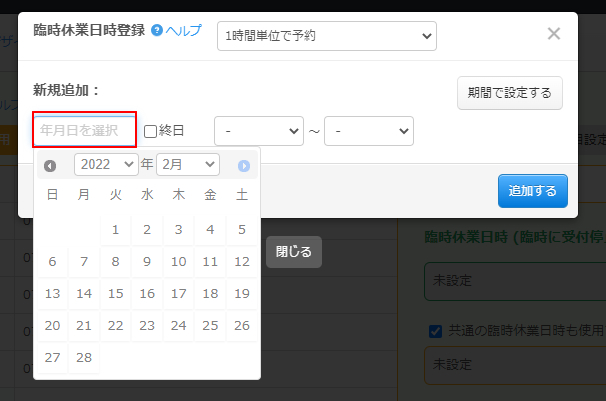Toggle the 終日 all-day checkbox
Screen dimensions: 606x401
(151, 130)
